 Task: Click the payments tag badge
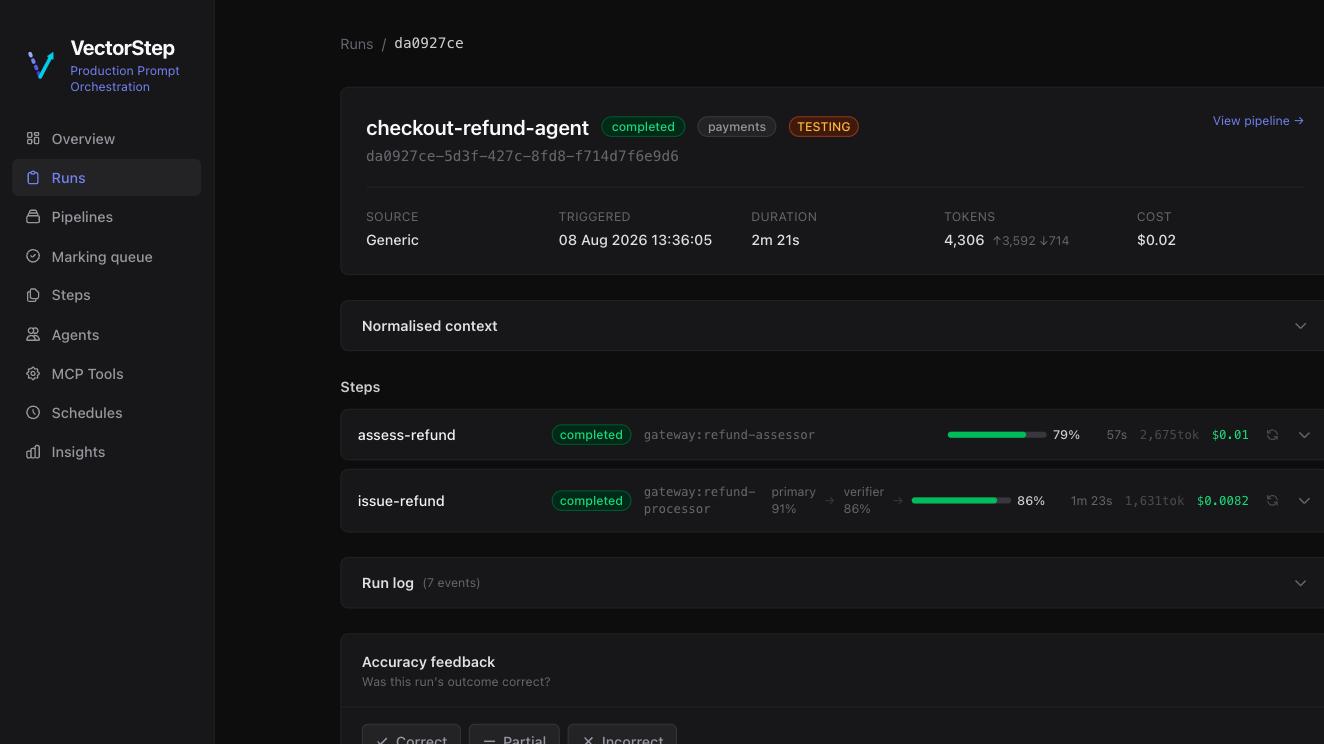(737, 127)
